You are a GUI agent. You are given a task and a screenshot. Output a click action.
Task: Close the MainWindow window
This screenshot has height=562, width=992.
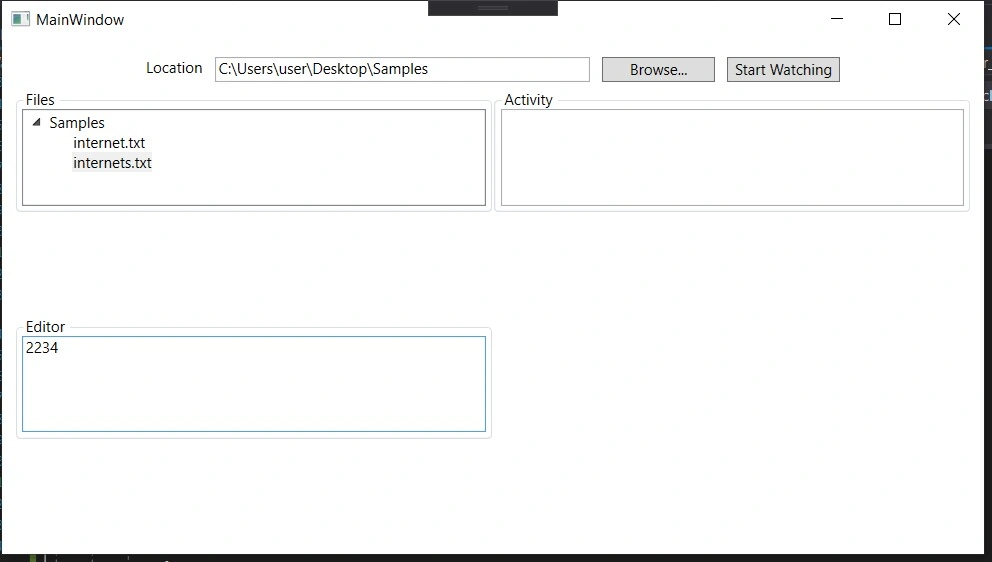[953, 19]
